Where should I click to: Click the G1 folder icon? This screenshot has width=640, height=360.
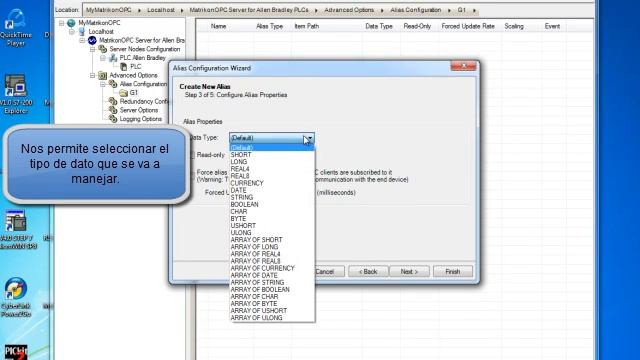point(124,93)
